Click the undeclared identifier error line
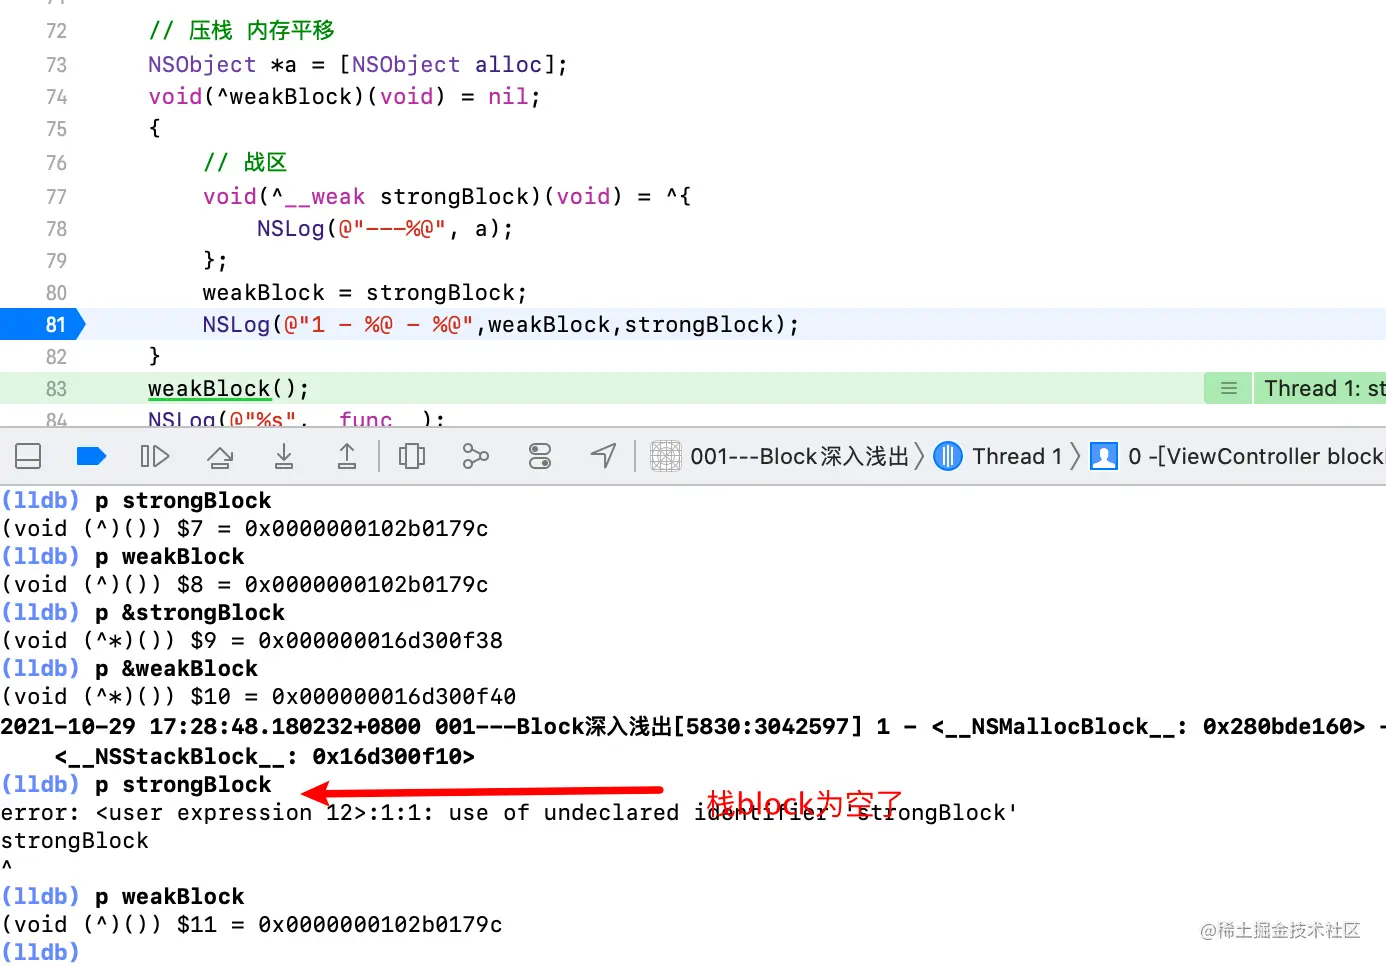The height and width of the screenshot is (966, 1386). (x=509, y=813)
